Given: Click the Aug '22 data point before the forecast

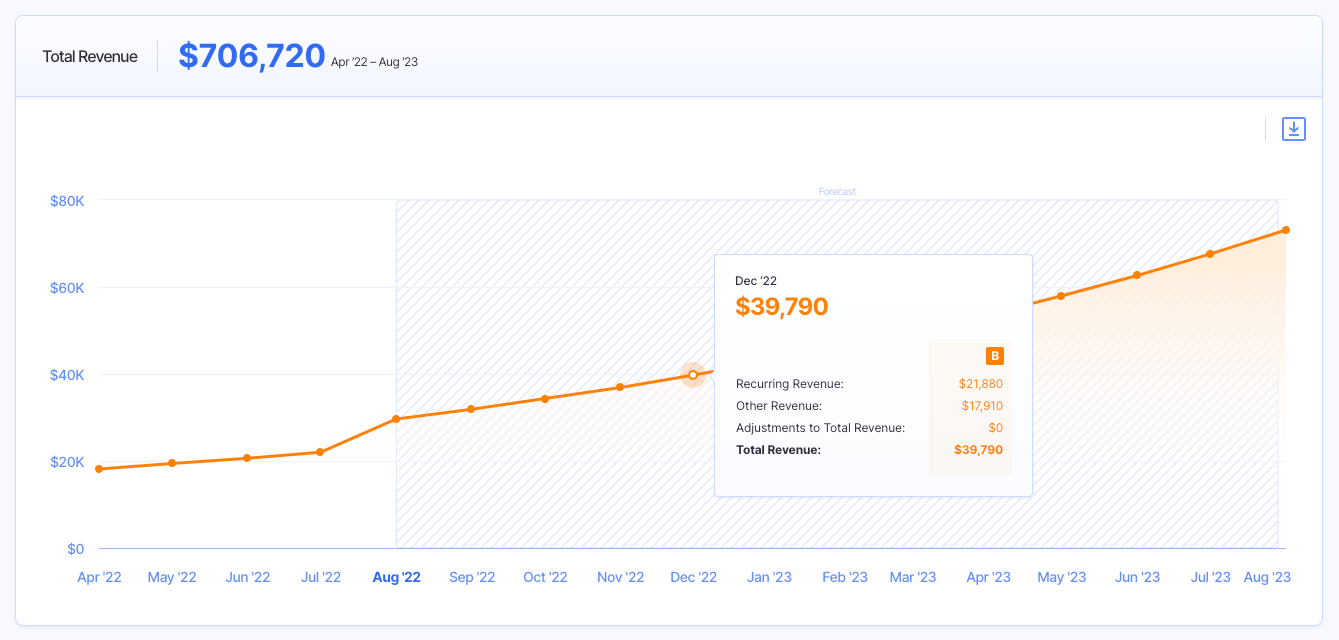Looking at the screenshot, I should pyautogui.click(x=396, y=419).
